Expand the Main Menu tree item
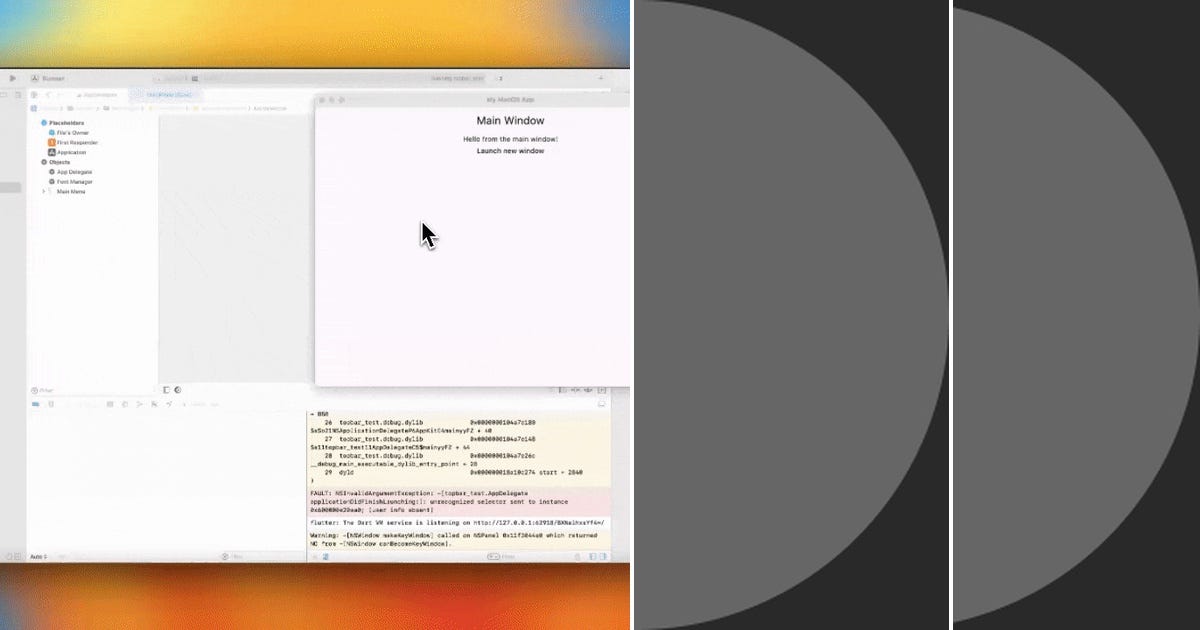 click(44, 192)
